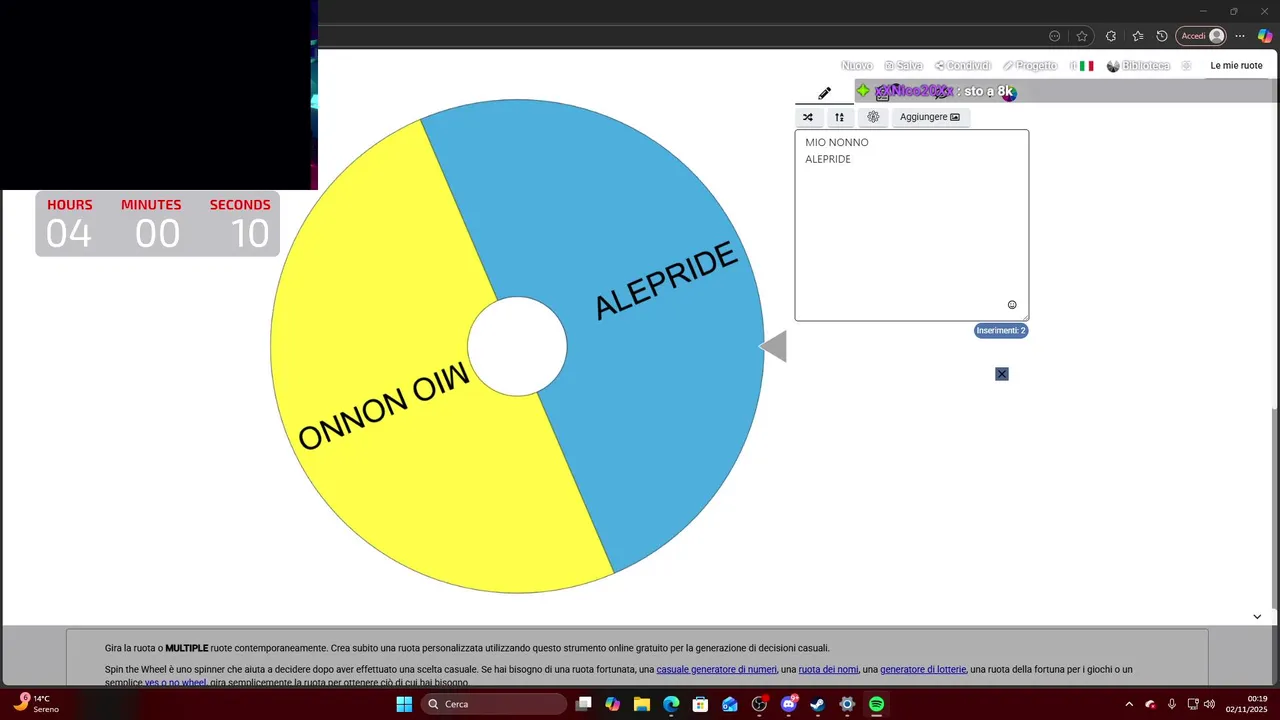Image resolution: width=1280 pixels, height=720 pixels.
Task: Follow the ruota dei nomi link
Action: [828, 670]
